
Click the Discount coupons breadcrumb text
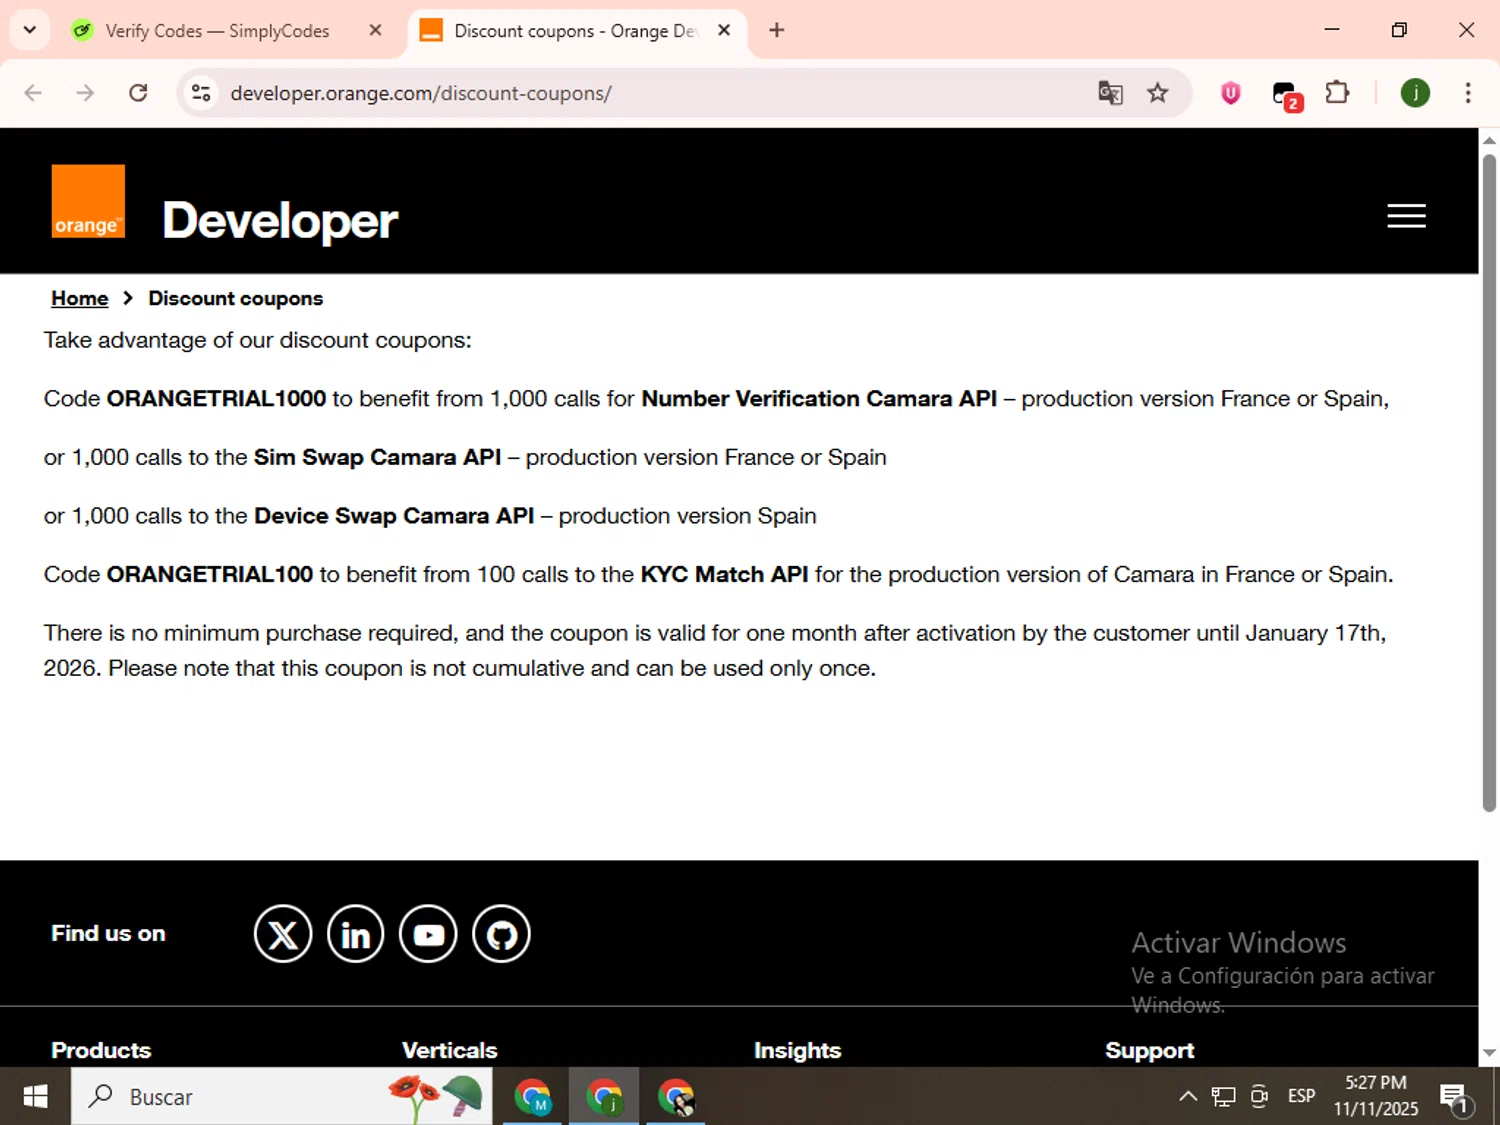[236, 298]
